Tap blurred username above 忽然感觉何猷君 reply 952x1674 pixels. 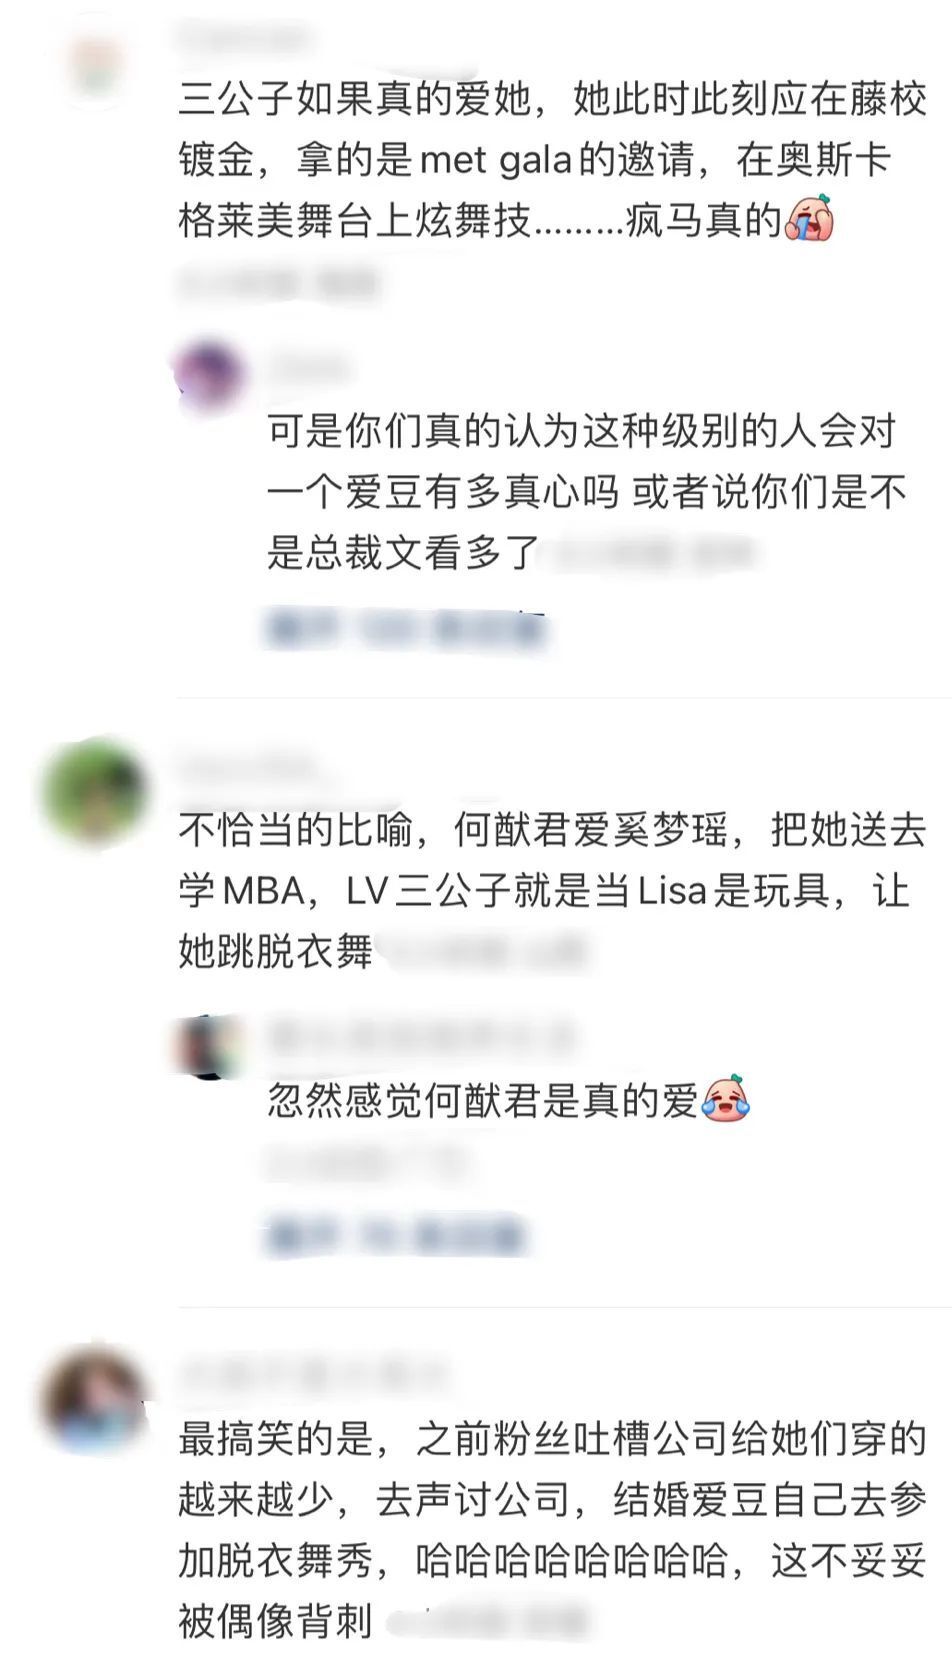420,1036
